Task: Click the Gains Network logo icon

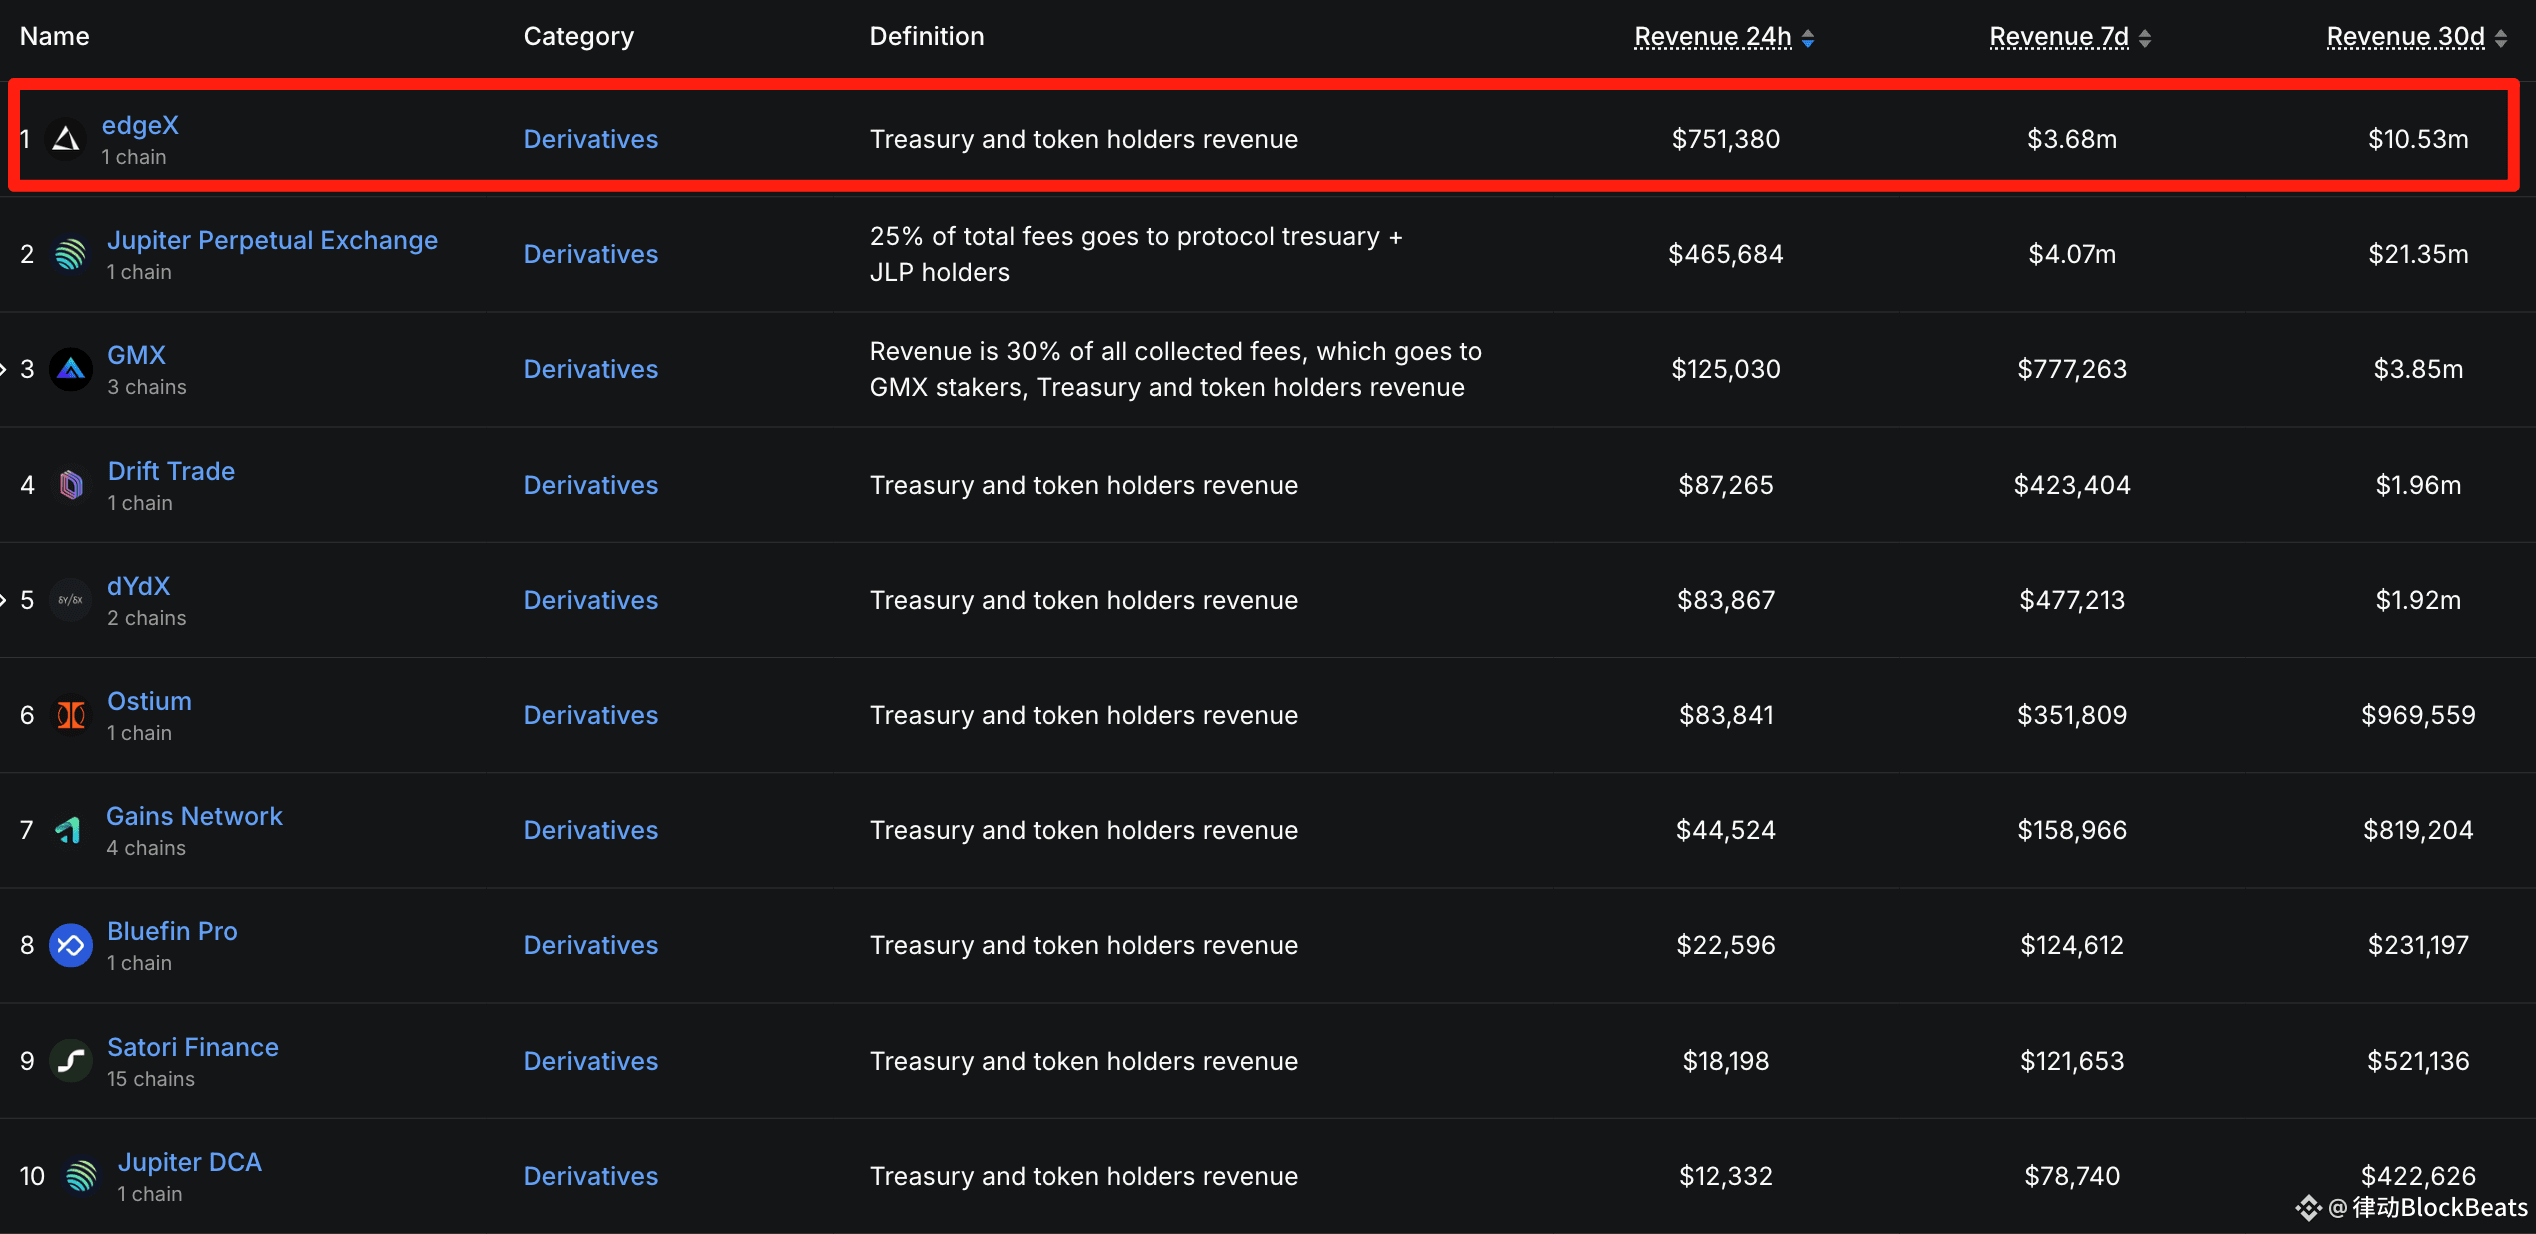Action: click(68, 830)
